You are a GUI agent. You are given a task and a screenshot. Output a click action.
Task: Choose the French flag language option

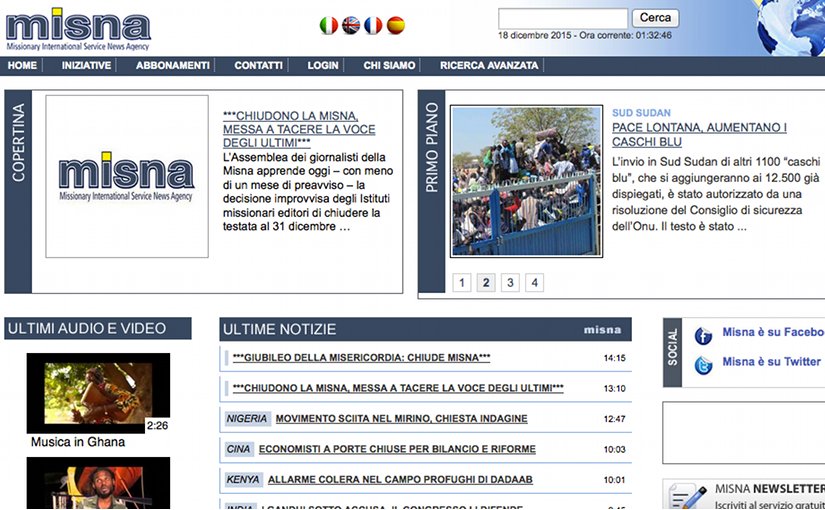pos(373,25)
